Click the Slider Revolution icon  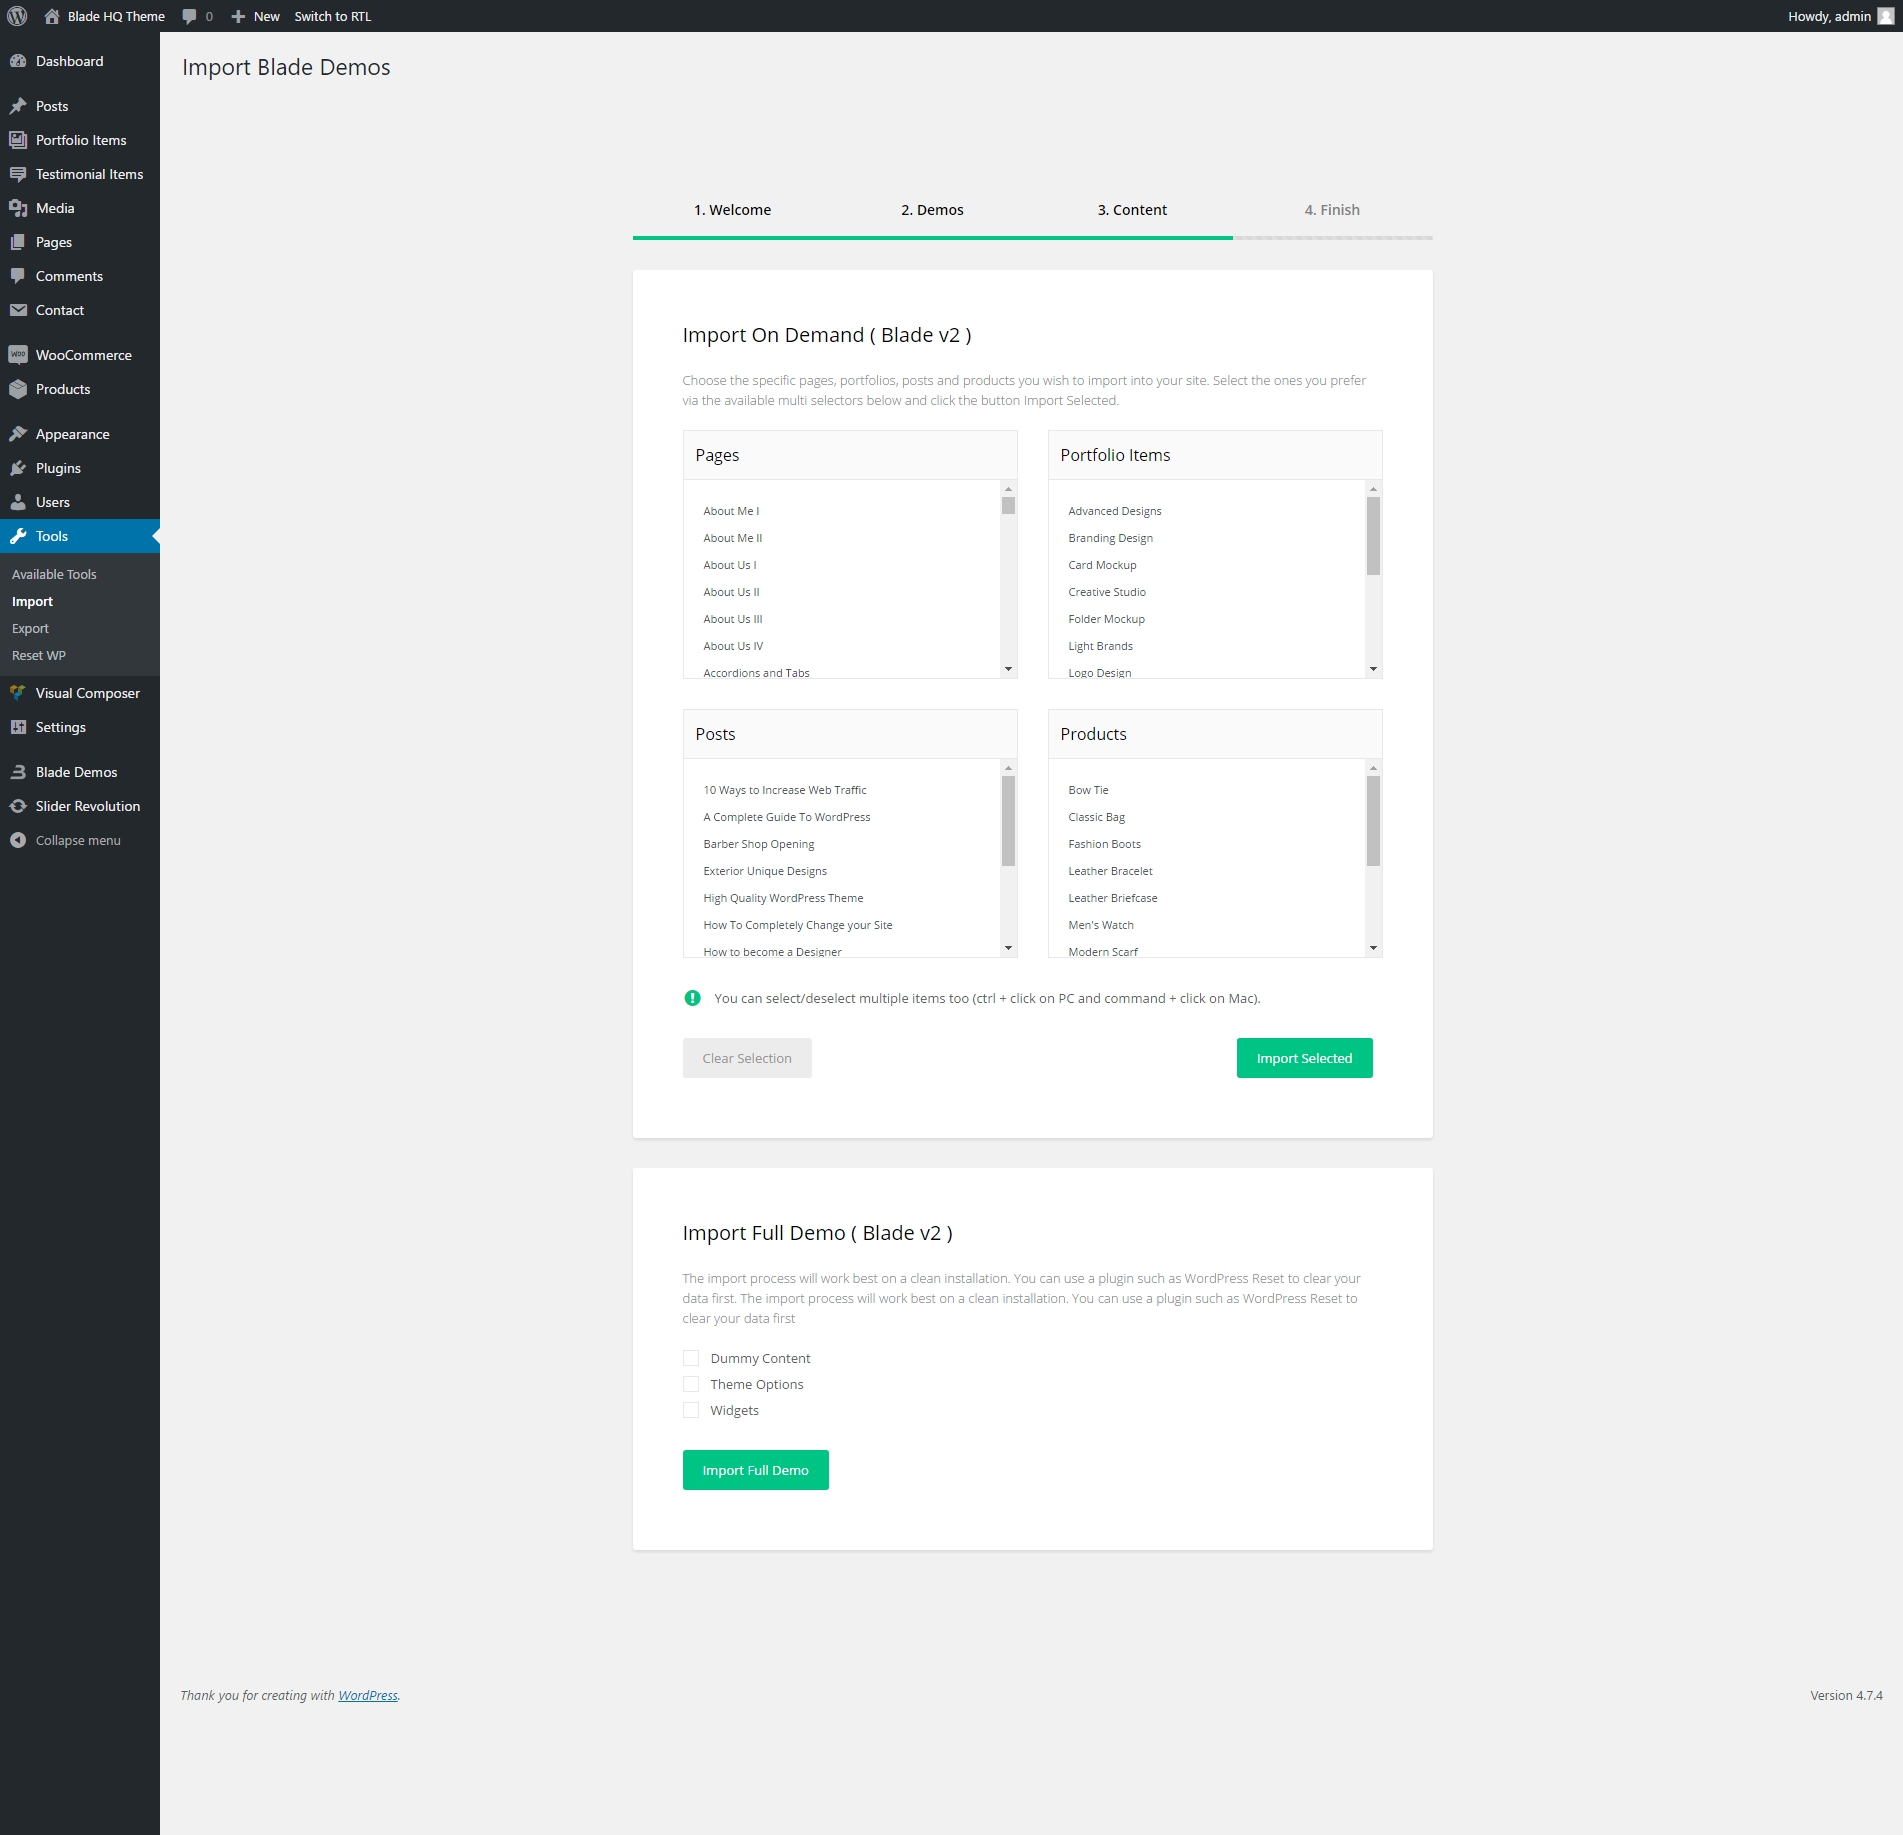tap(18, 806)
